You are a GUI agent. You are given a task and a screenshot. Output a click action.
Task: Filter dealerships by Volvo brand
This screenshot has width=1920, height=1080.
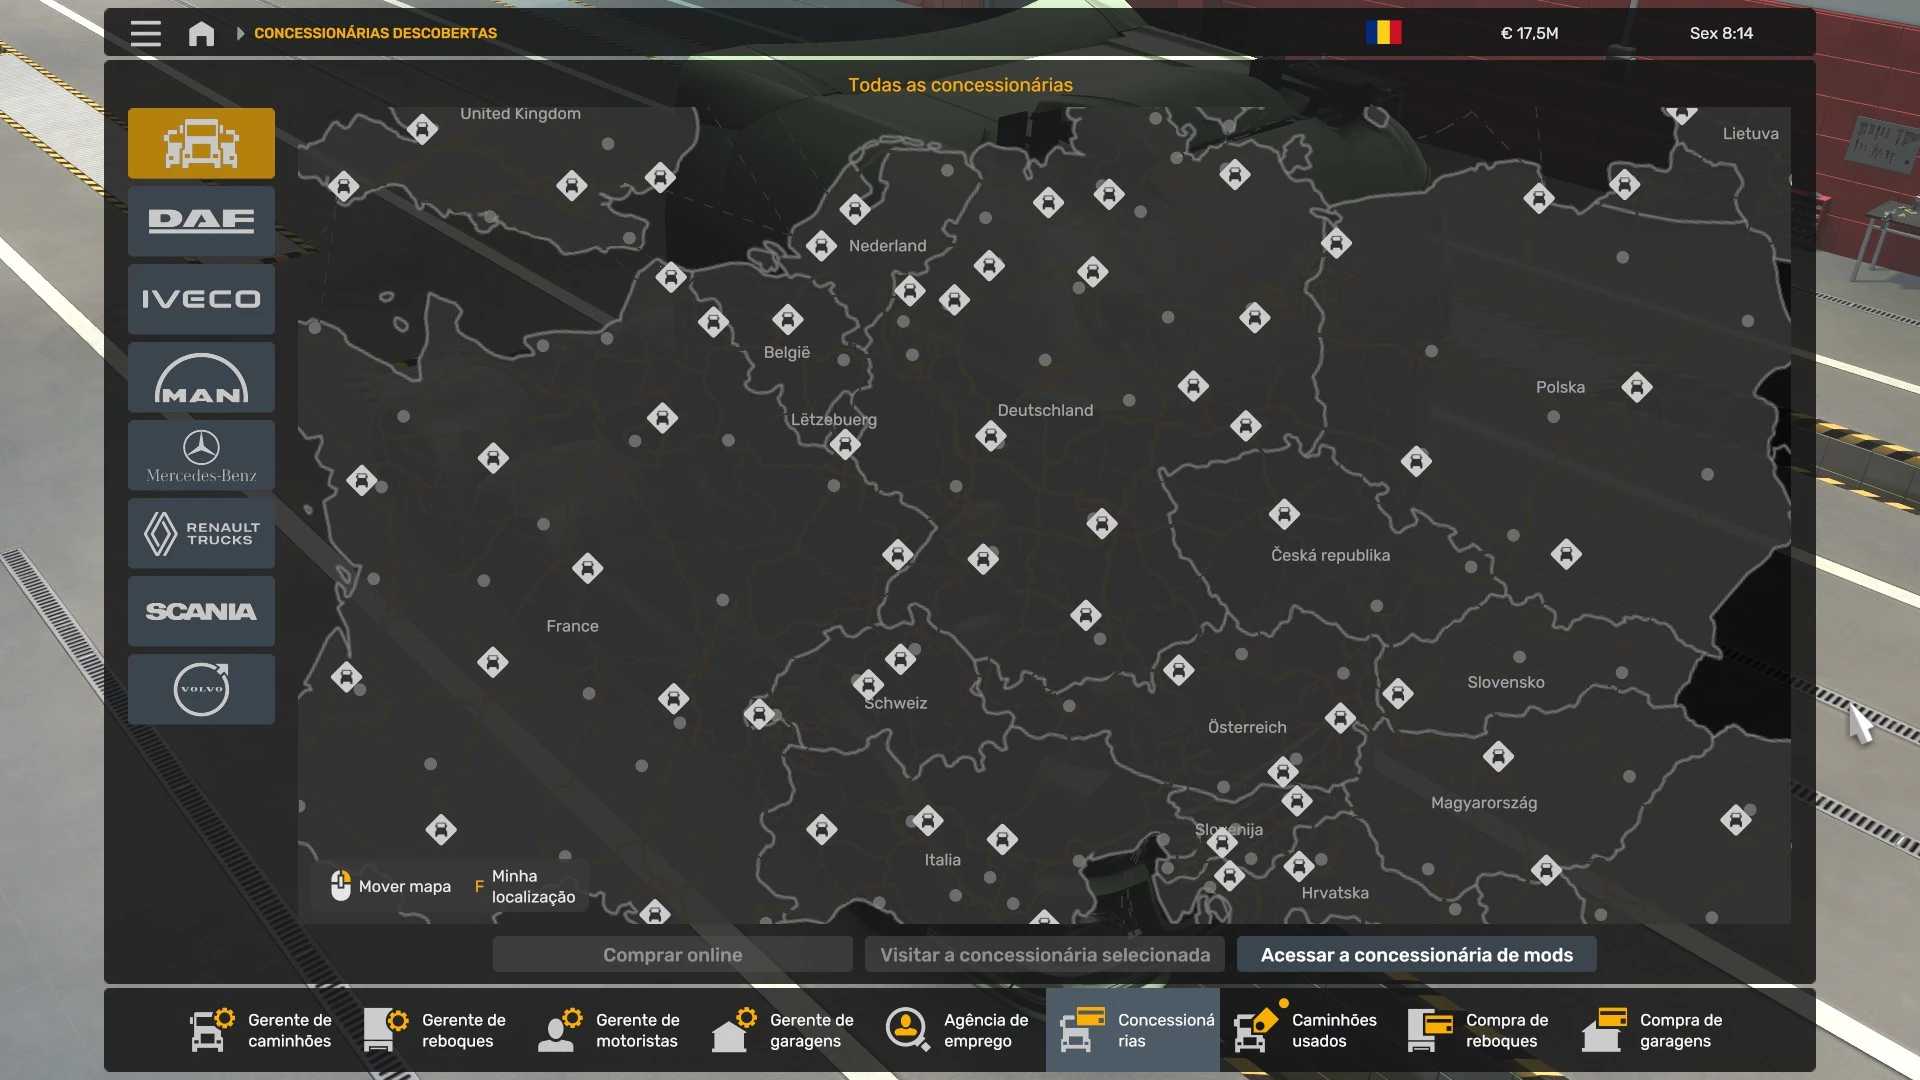201,689
